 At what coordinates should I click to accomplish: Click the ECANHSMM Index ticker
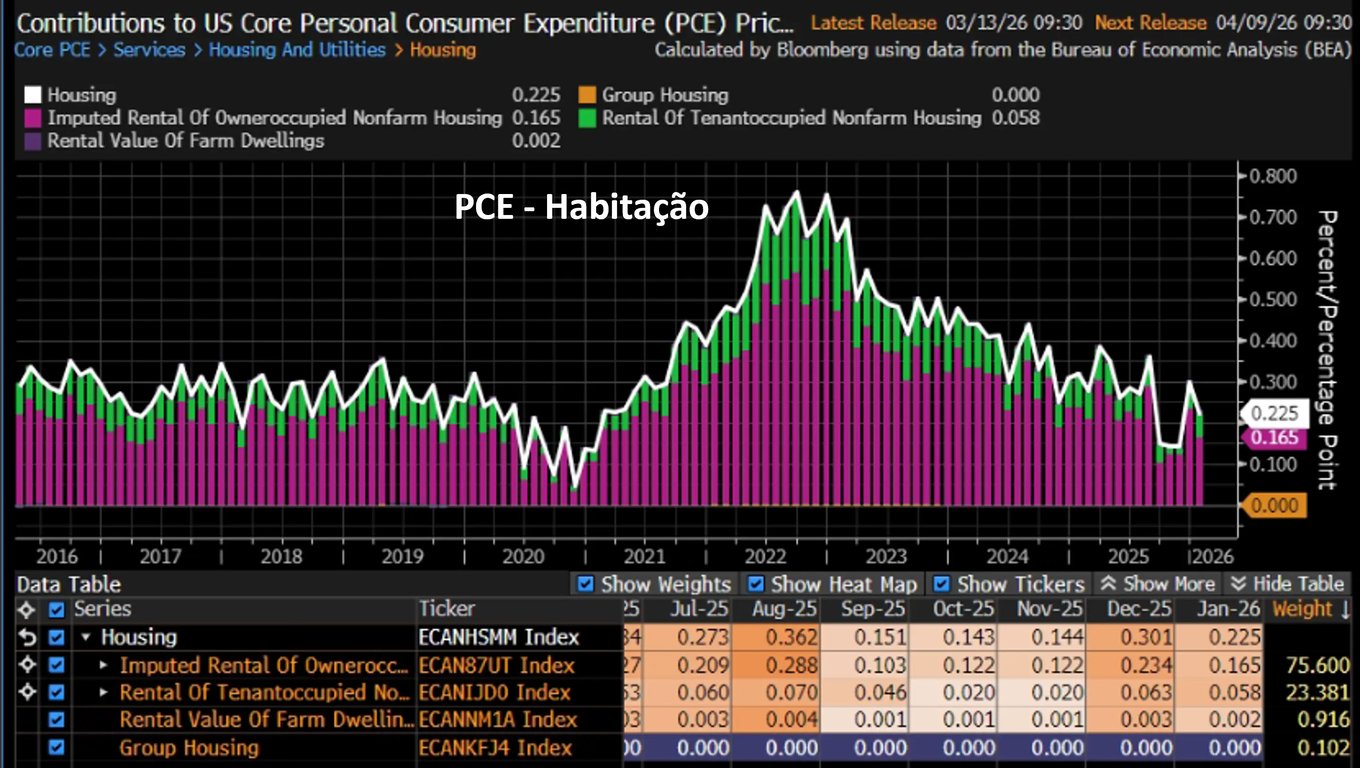498,637
